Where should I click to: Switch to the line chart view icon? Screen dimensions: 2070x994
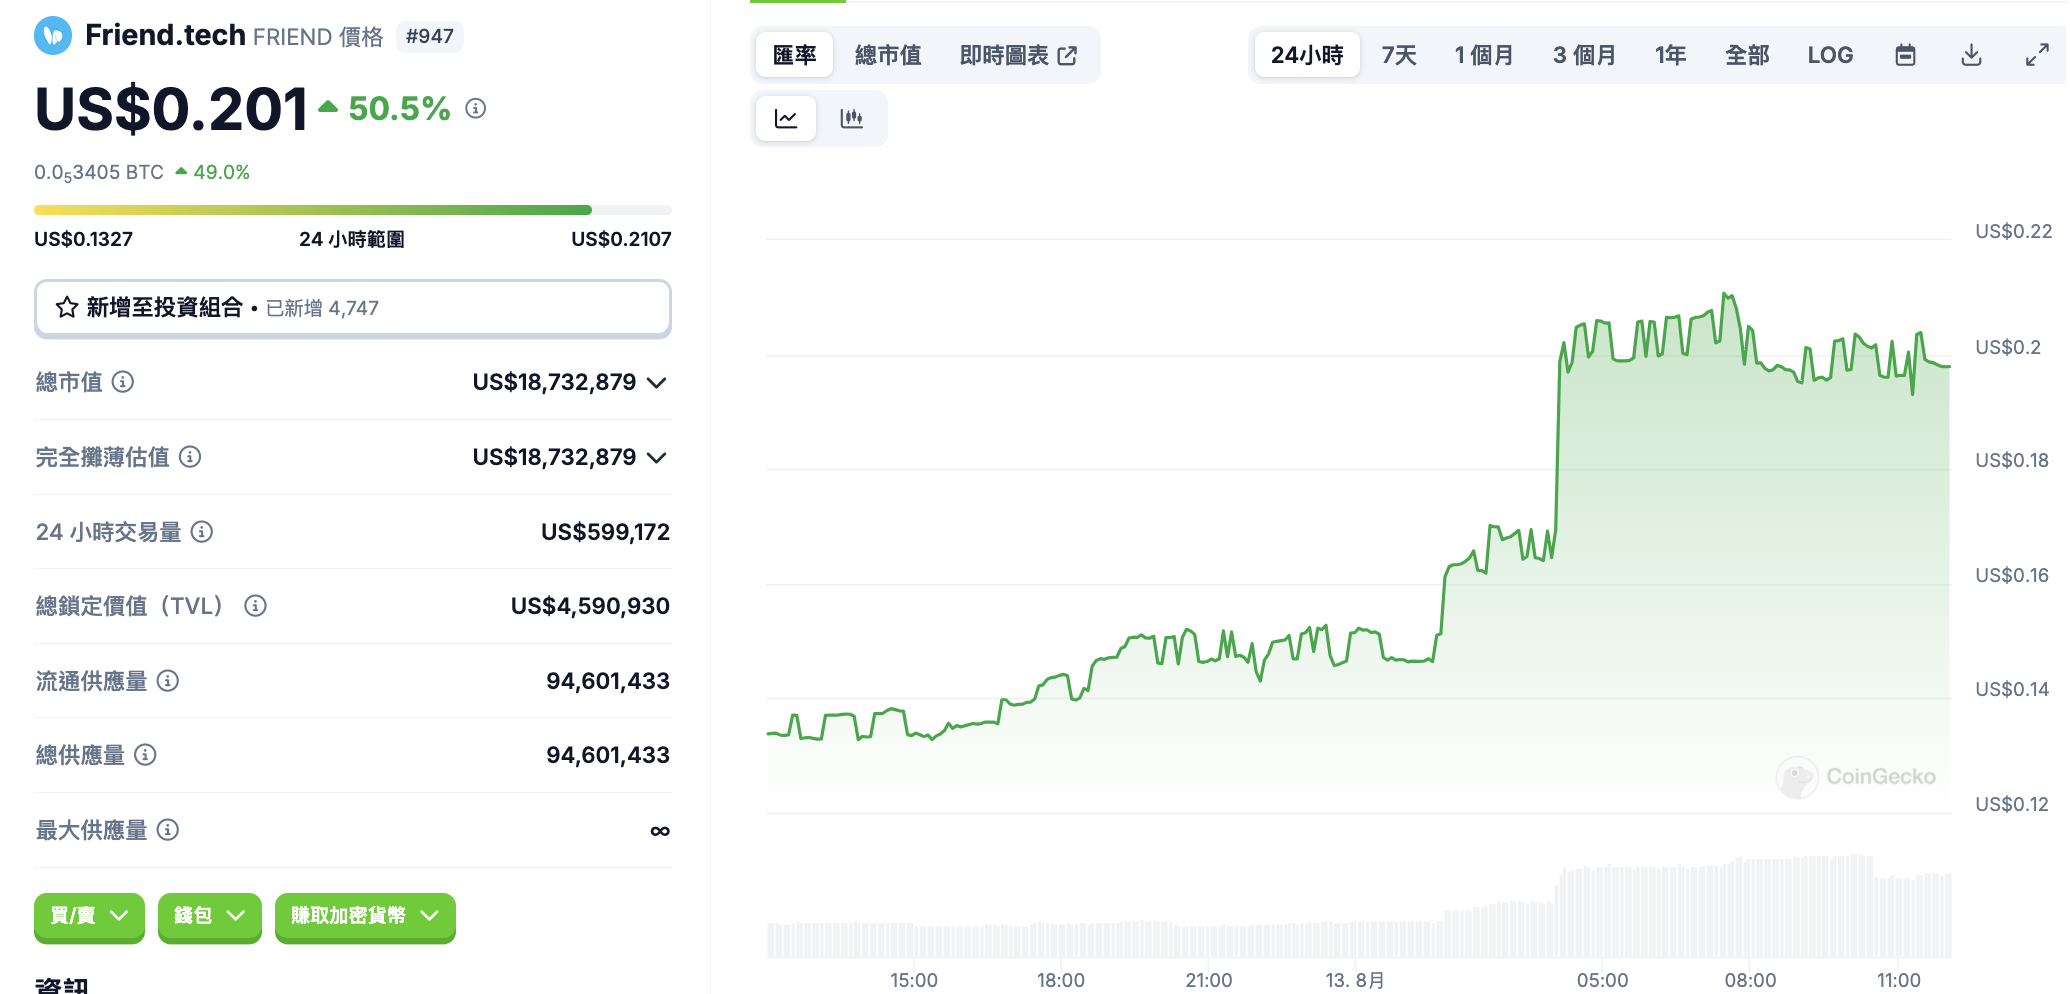point(786,119)
